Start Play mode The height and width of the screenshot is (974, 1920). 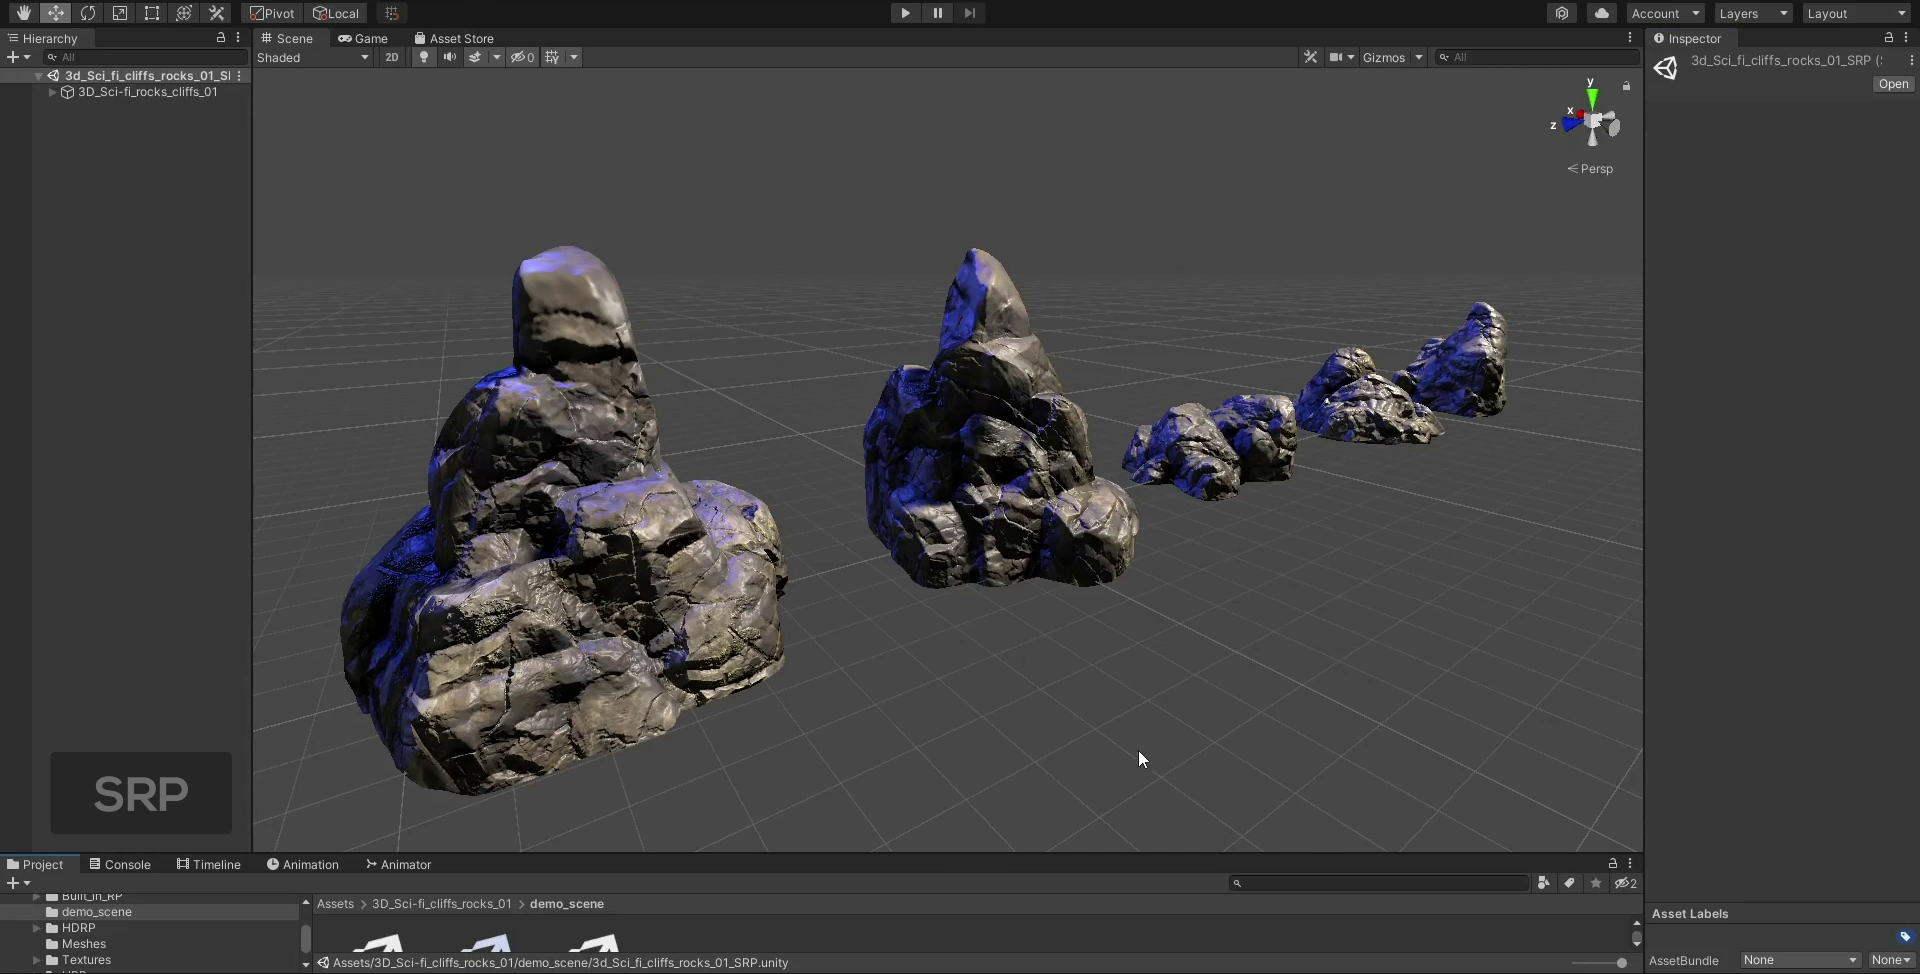pyautogui.click(x=905, y=13)
